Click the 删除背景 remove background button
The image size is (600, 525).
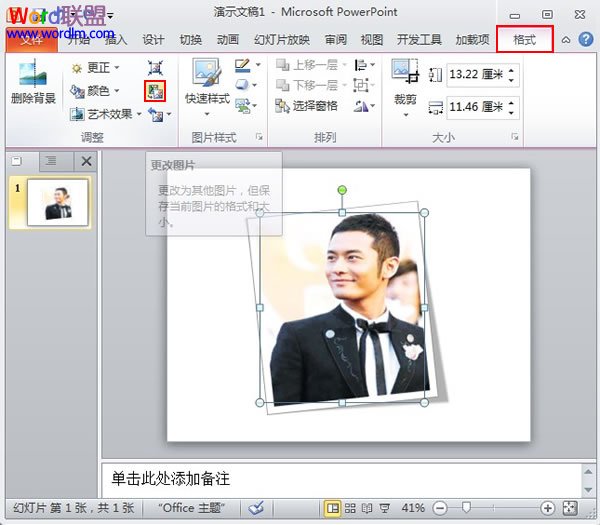pos(33,82)
